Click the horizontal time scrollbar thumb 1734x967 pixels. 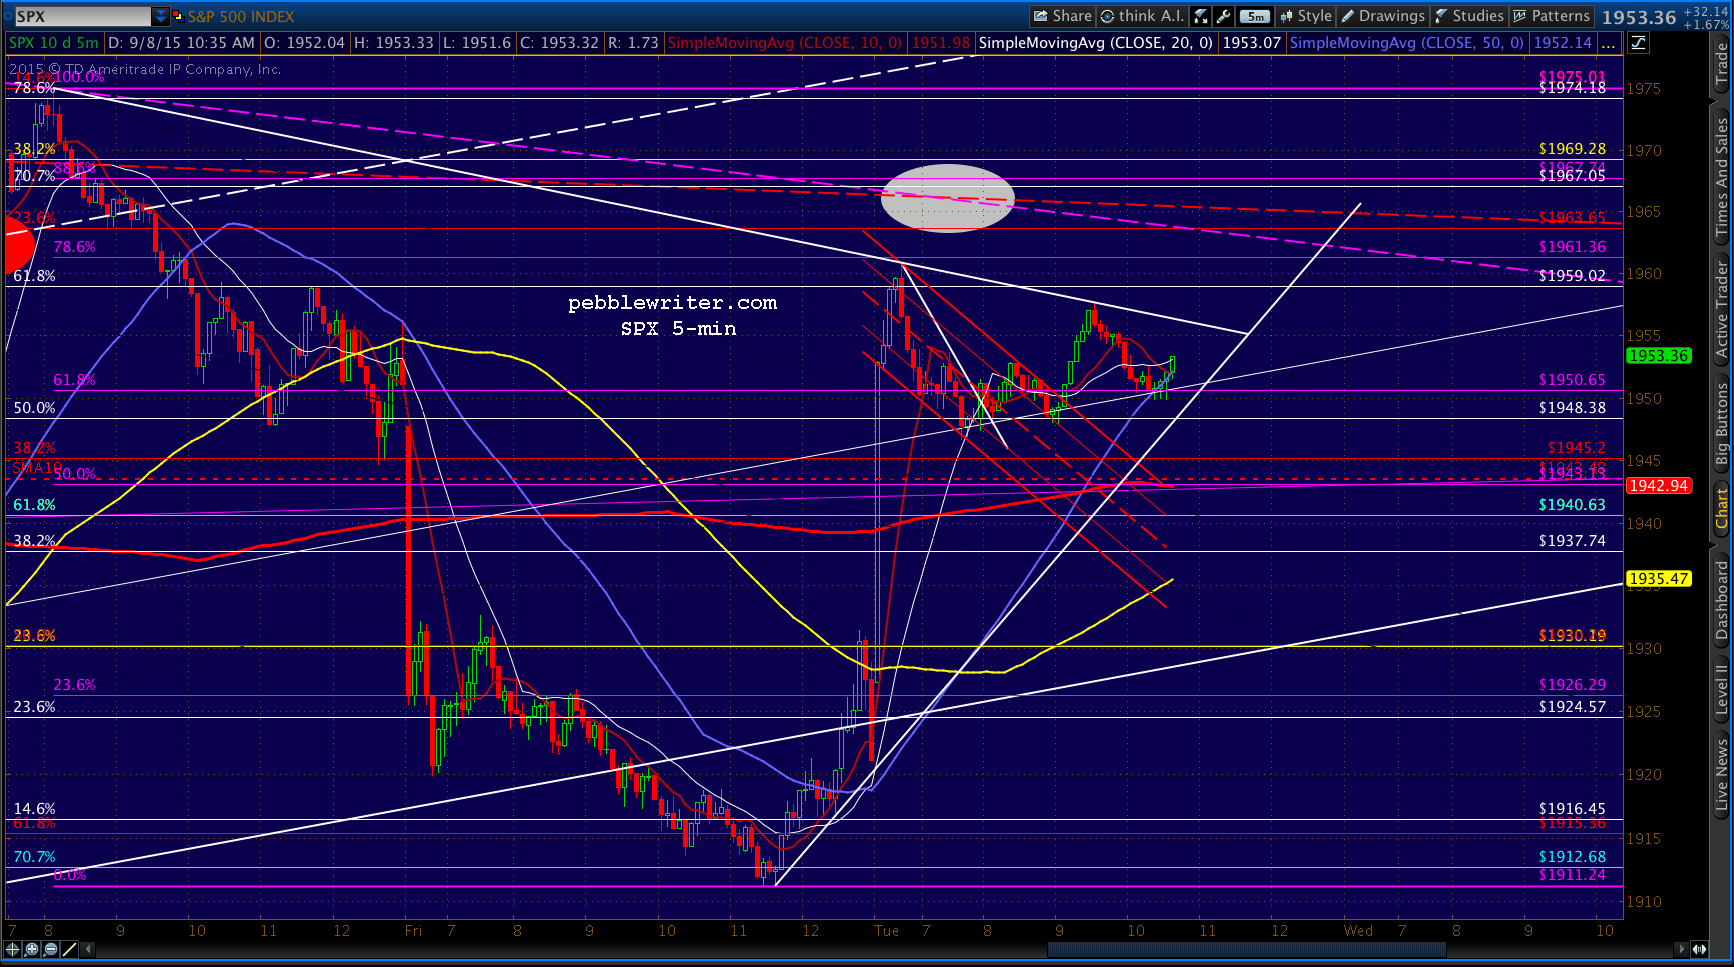(x=1246, y=949)
